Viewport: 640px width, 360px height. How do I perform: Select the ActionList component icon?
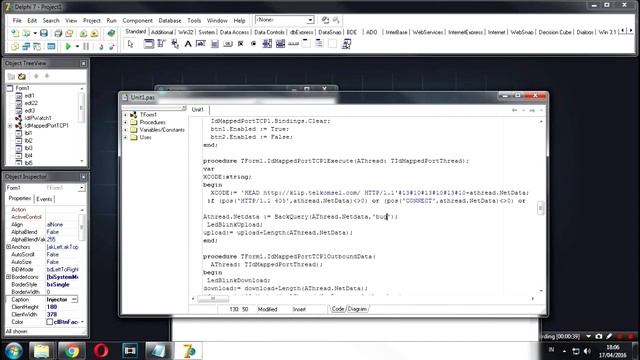346,44
